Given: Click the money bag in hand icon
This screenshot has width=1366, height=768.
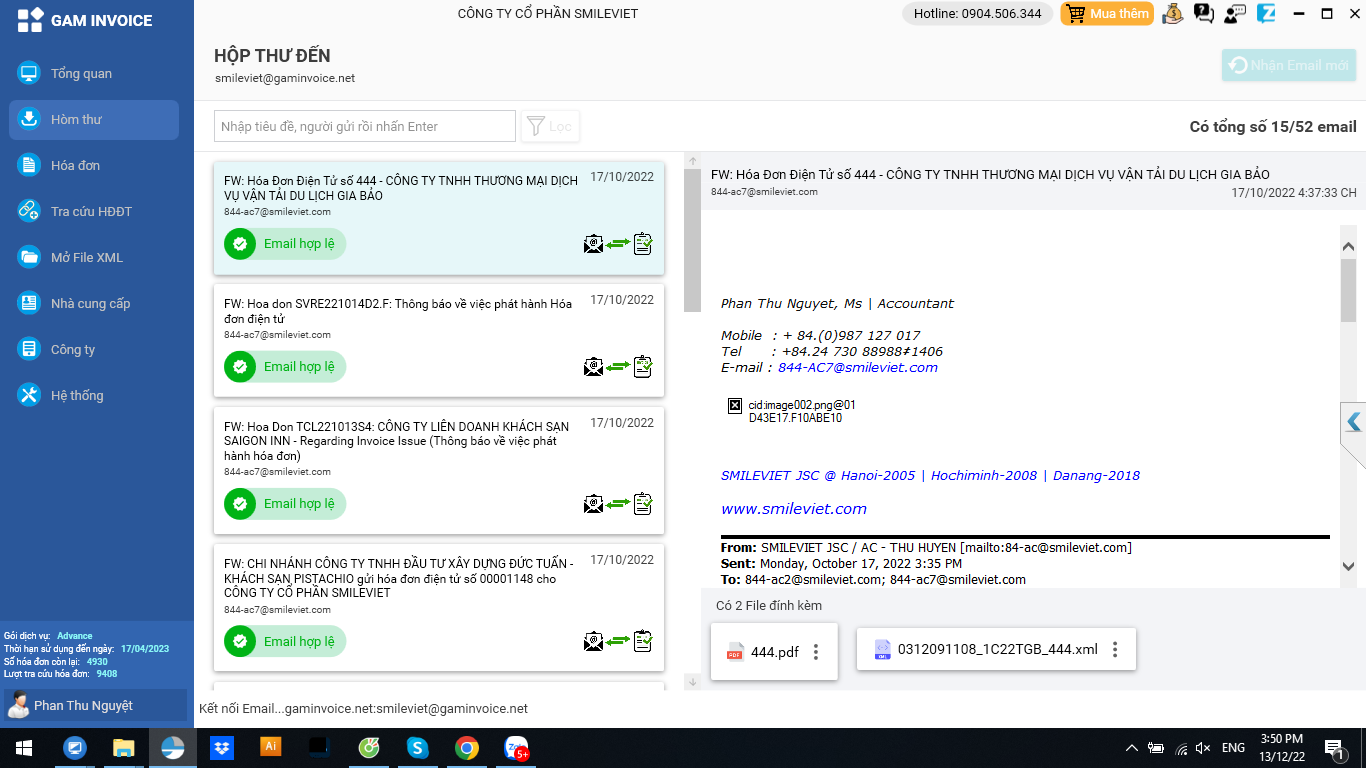Looking at the screenshot, I should [1173, 14].
